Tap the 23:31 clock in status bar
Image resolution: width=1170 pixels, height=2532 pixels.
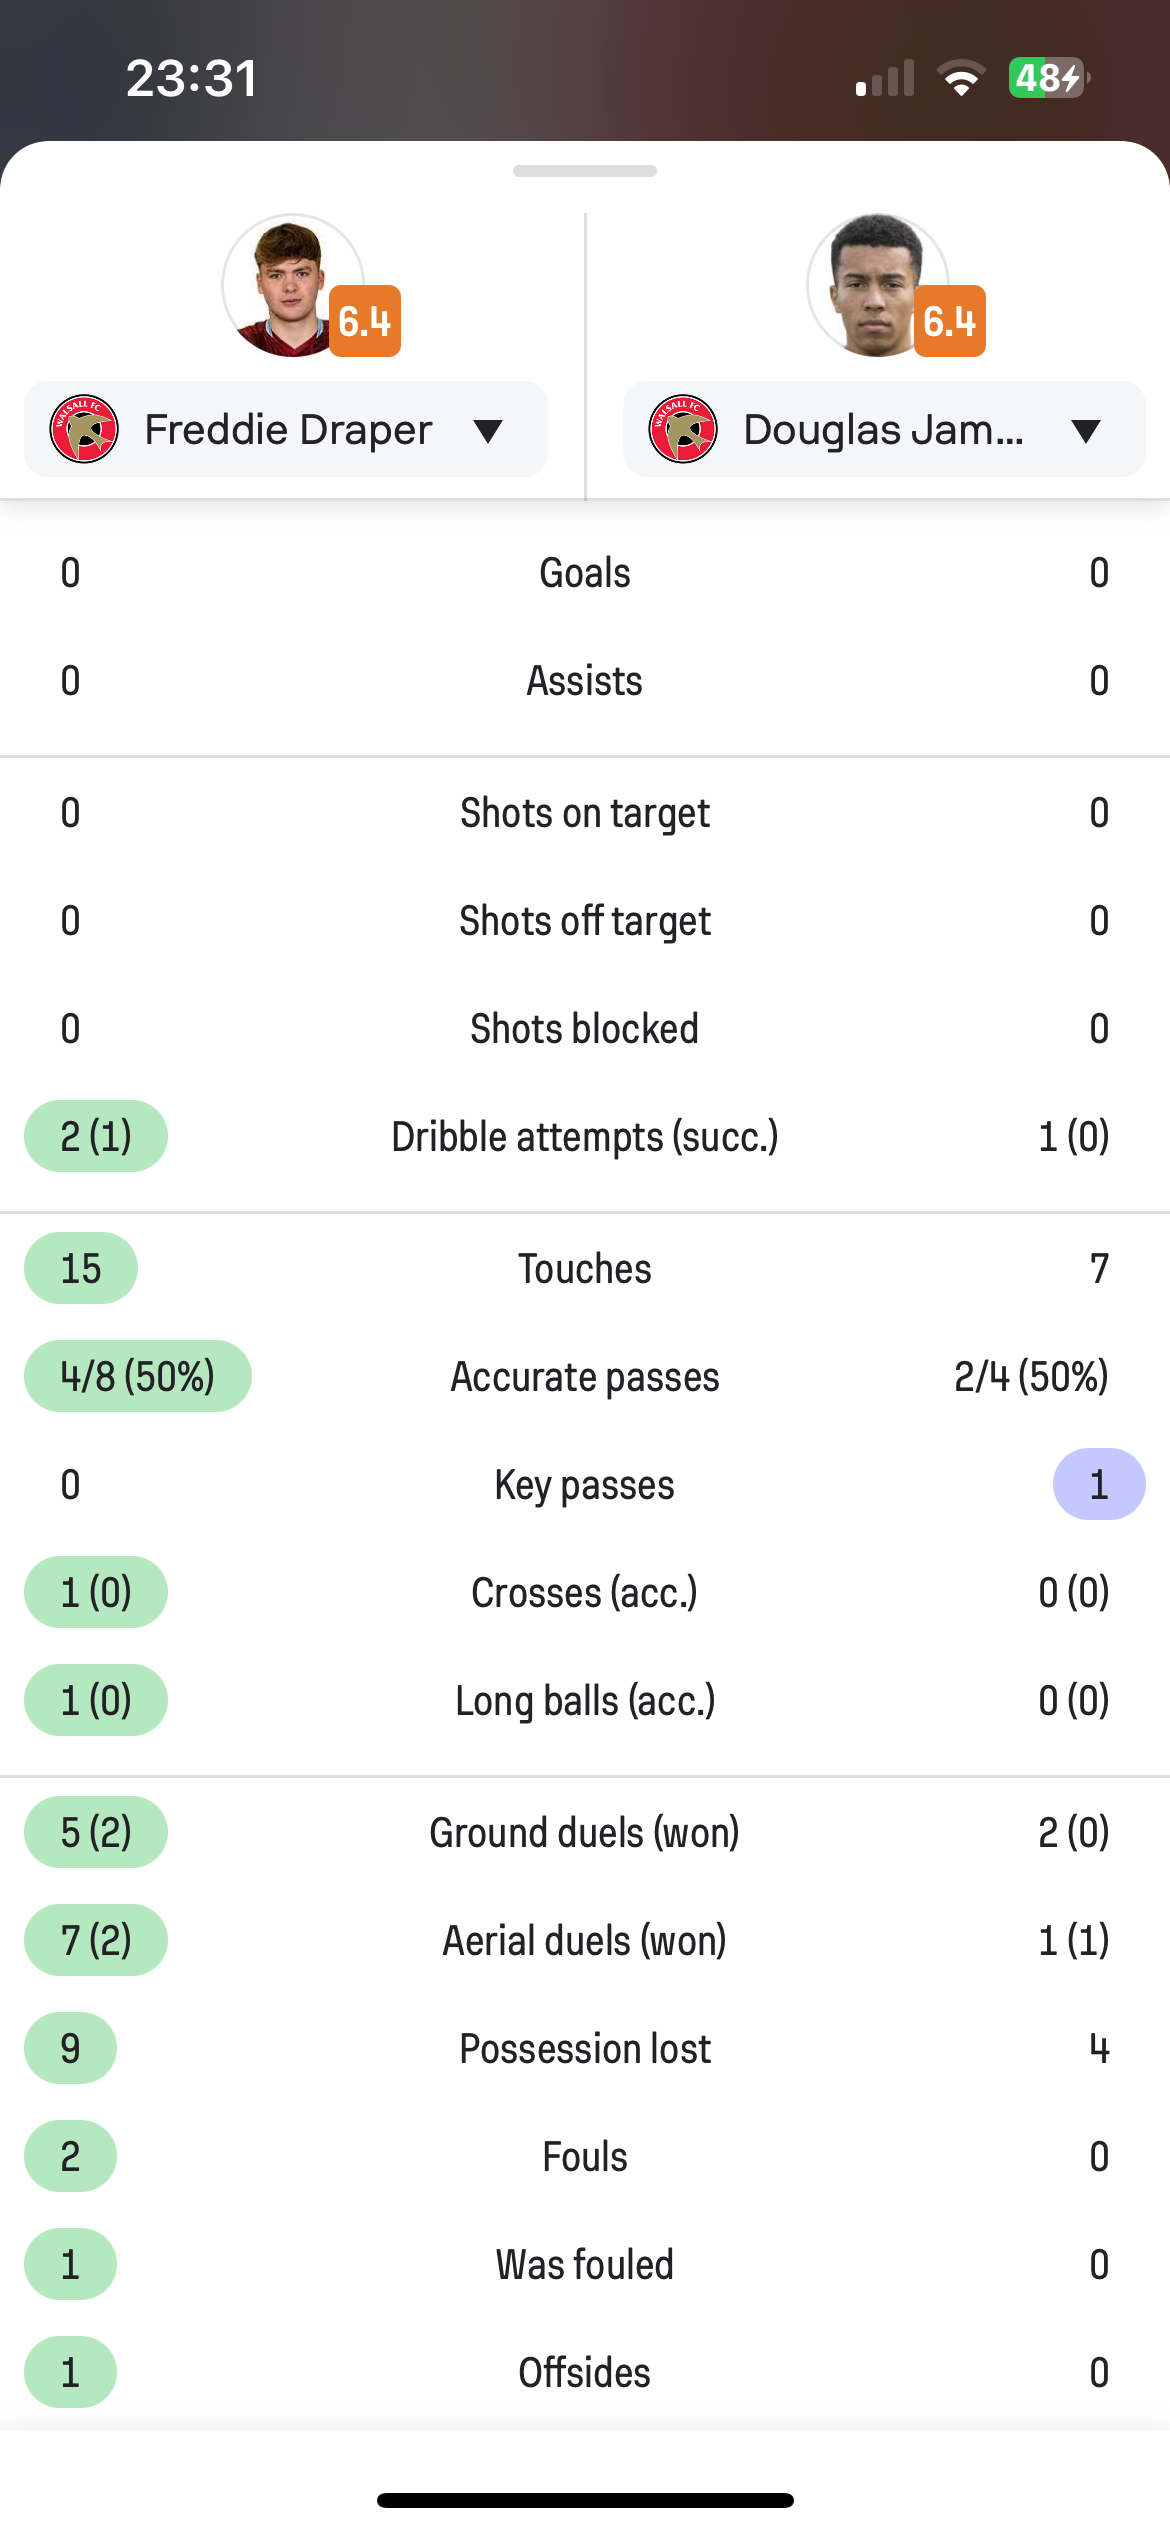click(x=192, y=78)
